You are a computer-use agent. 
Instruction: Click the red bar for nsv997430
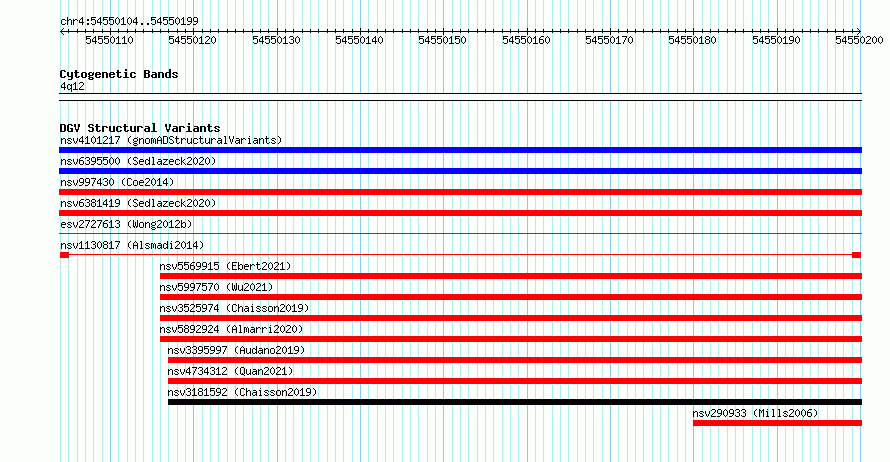(x=460, y=192)
